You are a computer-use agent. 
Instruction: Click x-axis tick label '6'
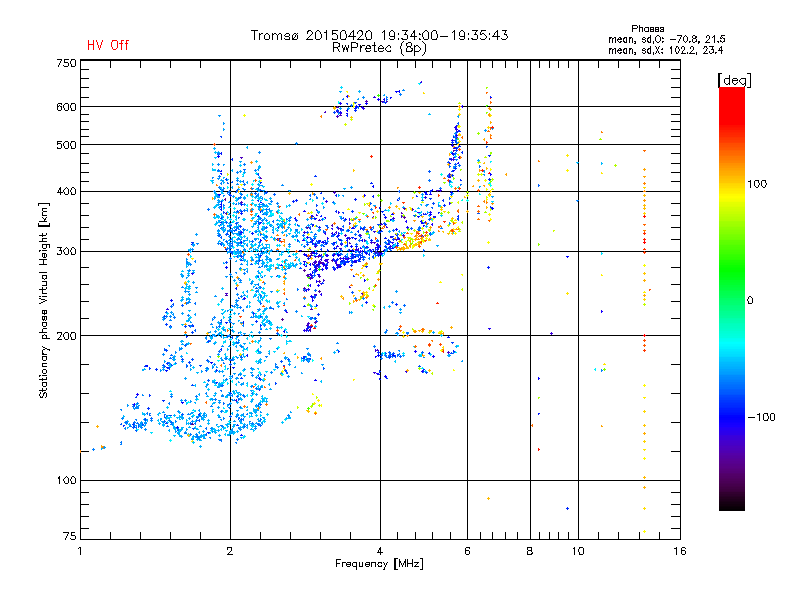pos(467,551)
